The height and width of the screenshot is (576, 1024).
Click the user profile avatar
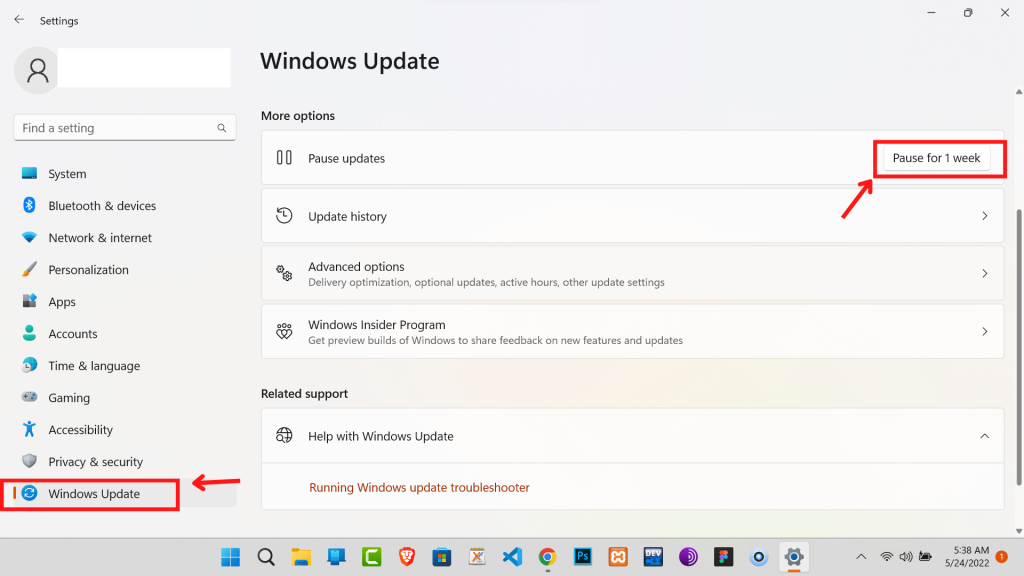coord(37,70)
